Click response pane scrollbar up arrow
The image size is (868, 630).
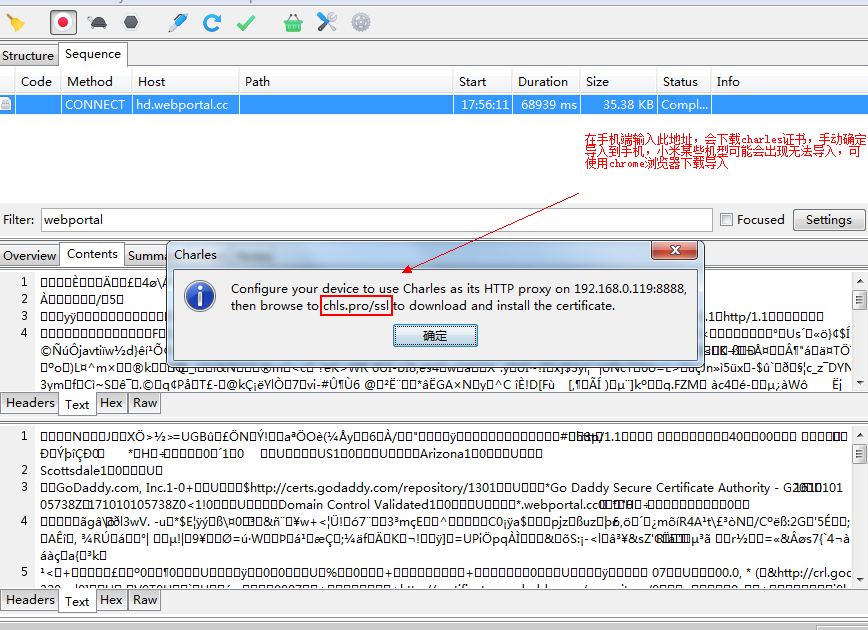pos(860,435)
